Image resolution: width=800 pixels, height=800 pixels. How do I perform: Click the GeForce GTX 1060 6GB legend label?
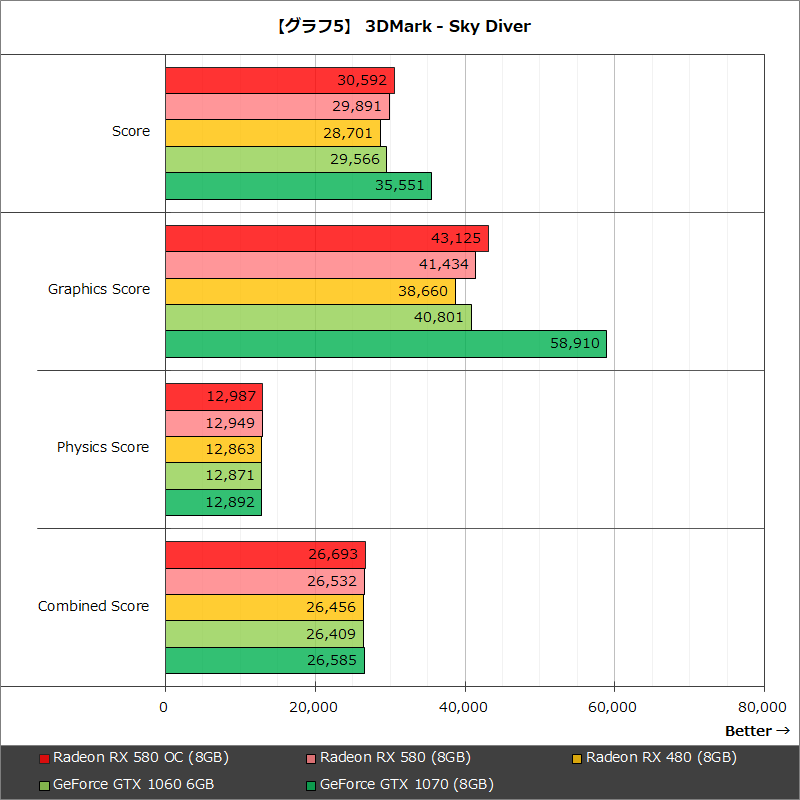tap(134, 784)
